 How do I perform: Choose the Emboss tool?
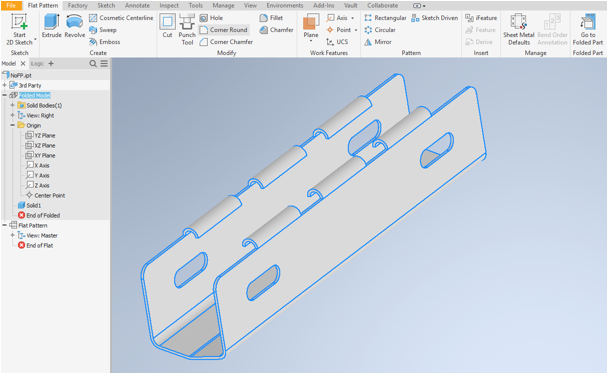[105, 42]
